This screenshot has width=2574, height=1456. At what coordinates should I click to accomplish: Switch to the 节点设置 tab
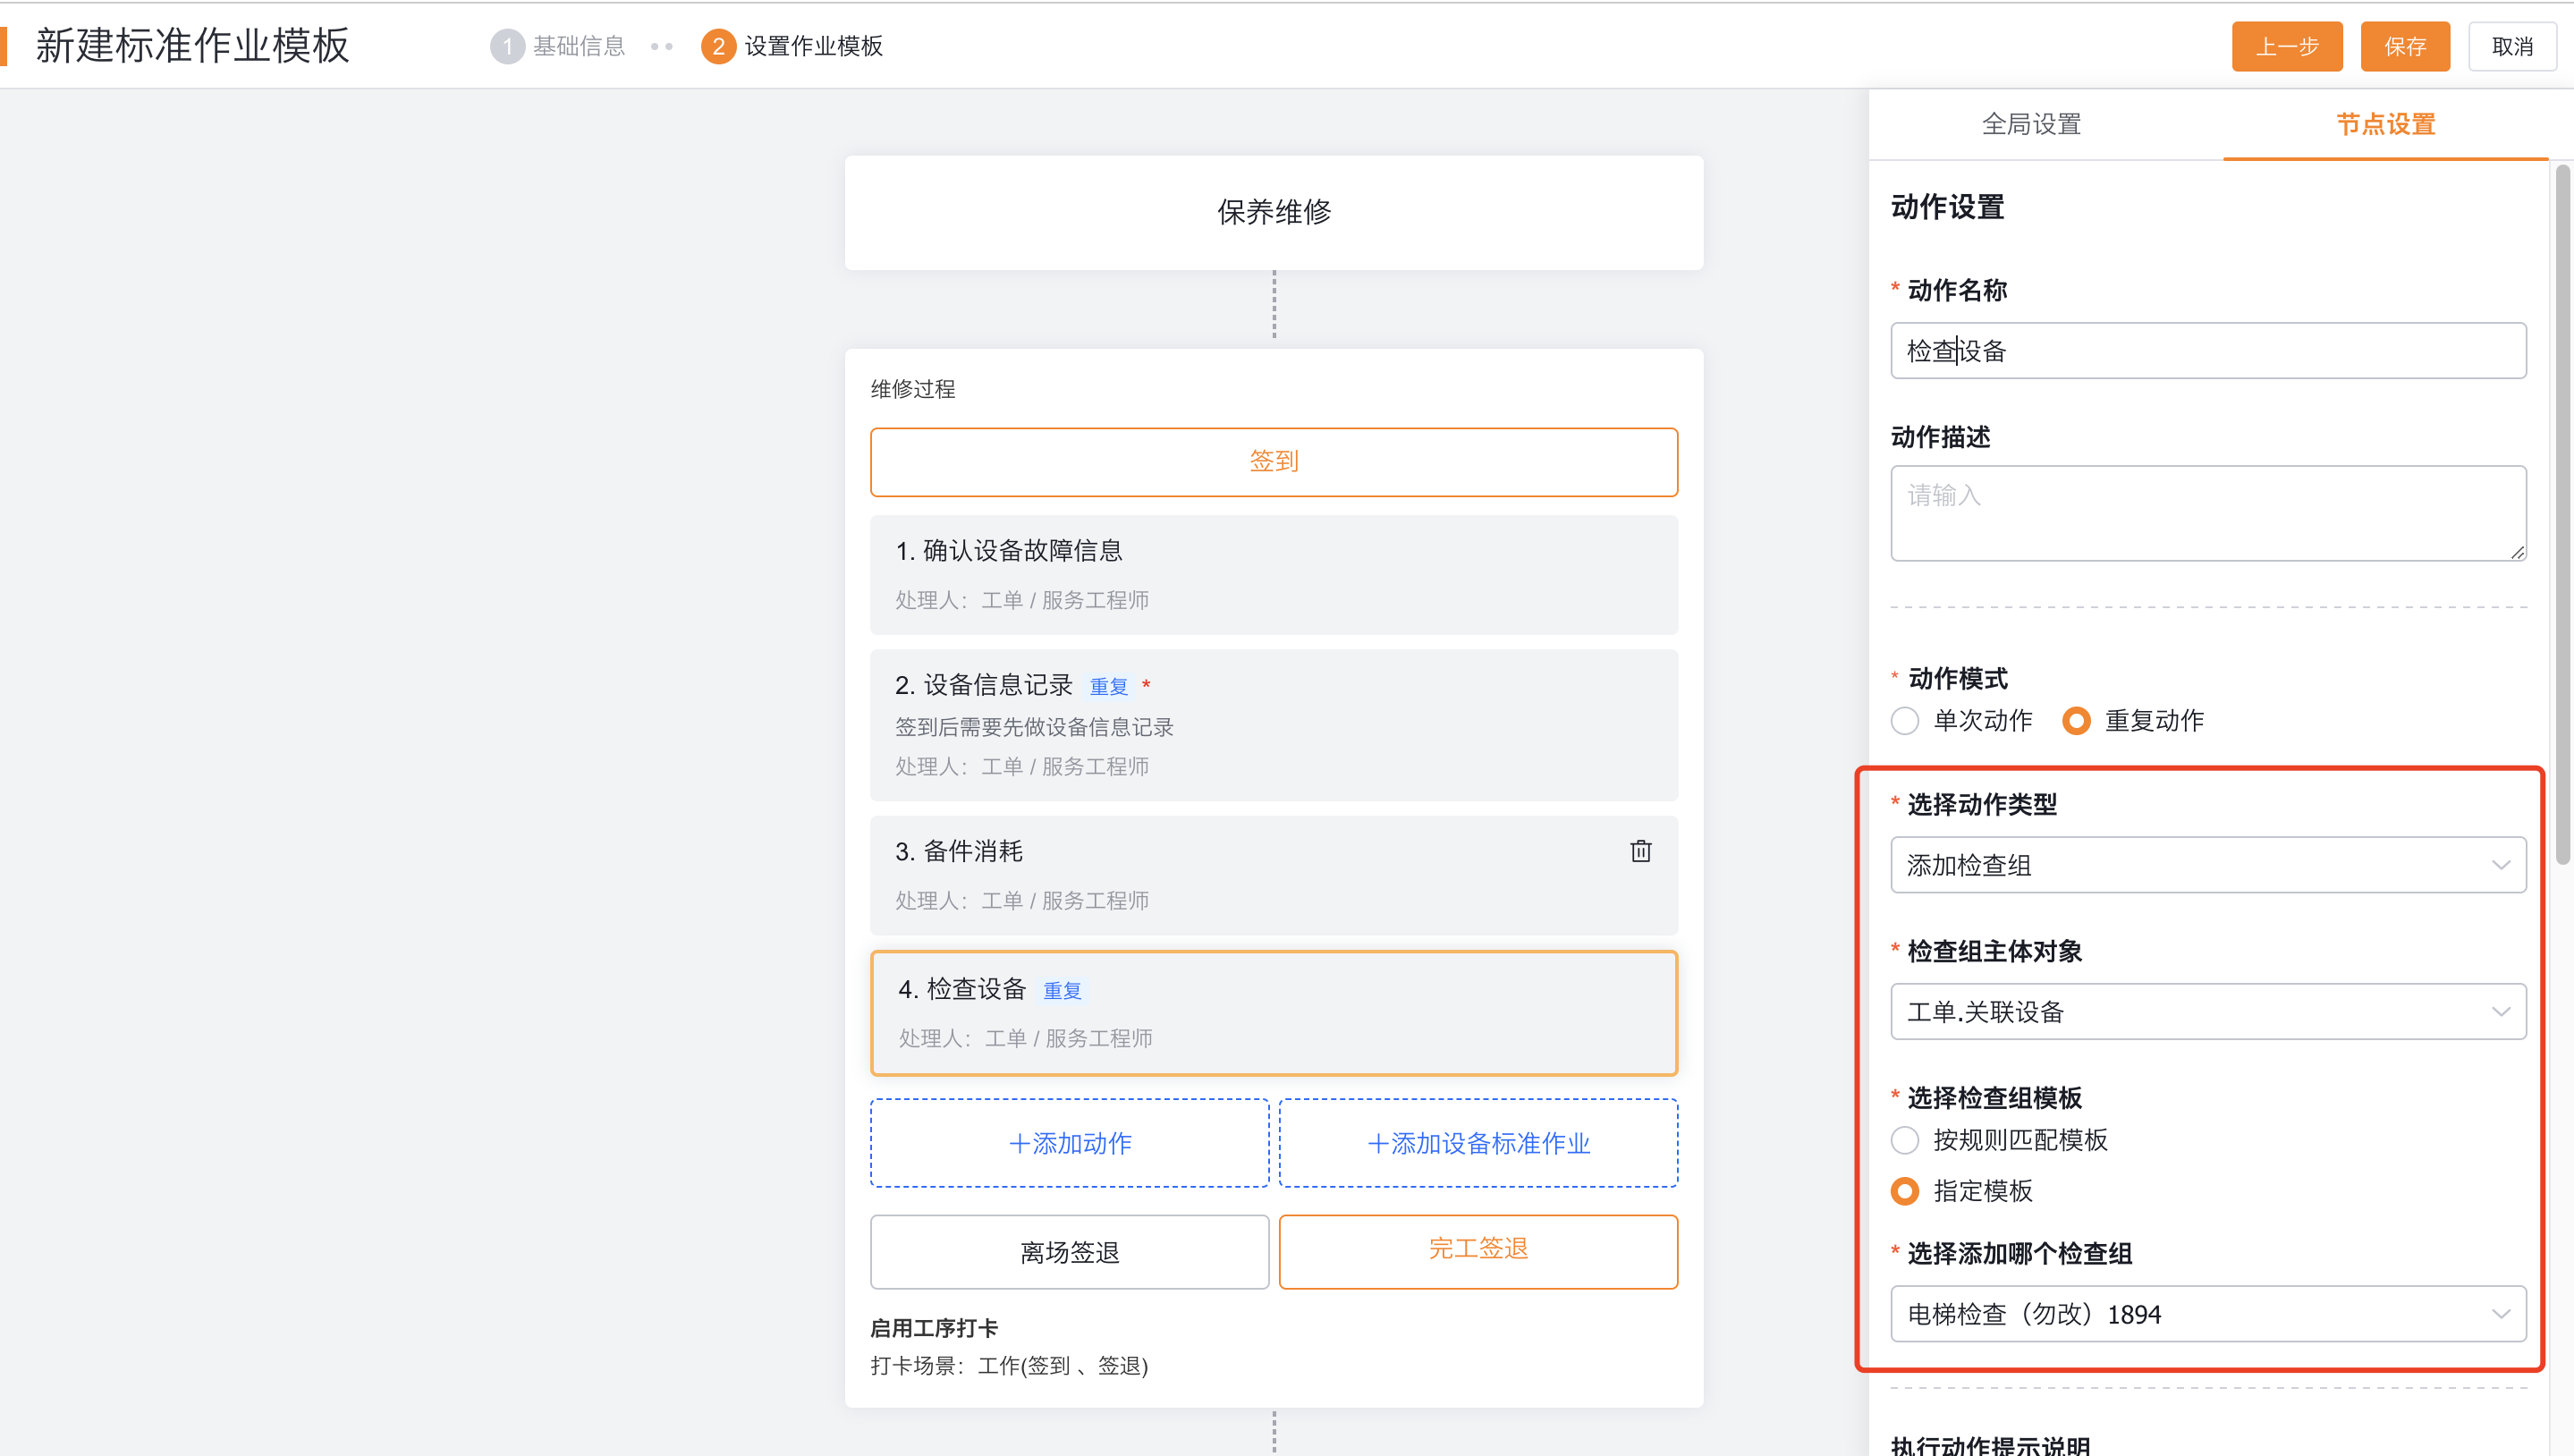tap(2385, 124)
